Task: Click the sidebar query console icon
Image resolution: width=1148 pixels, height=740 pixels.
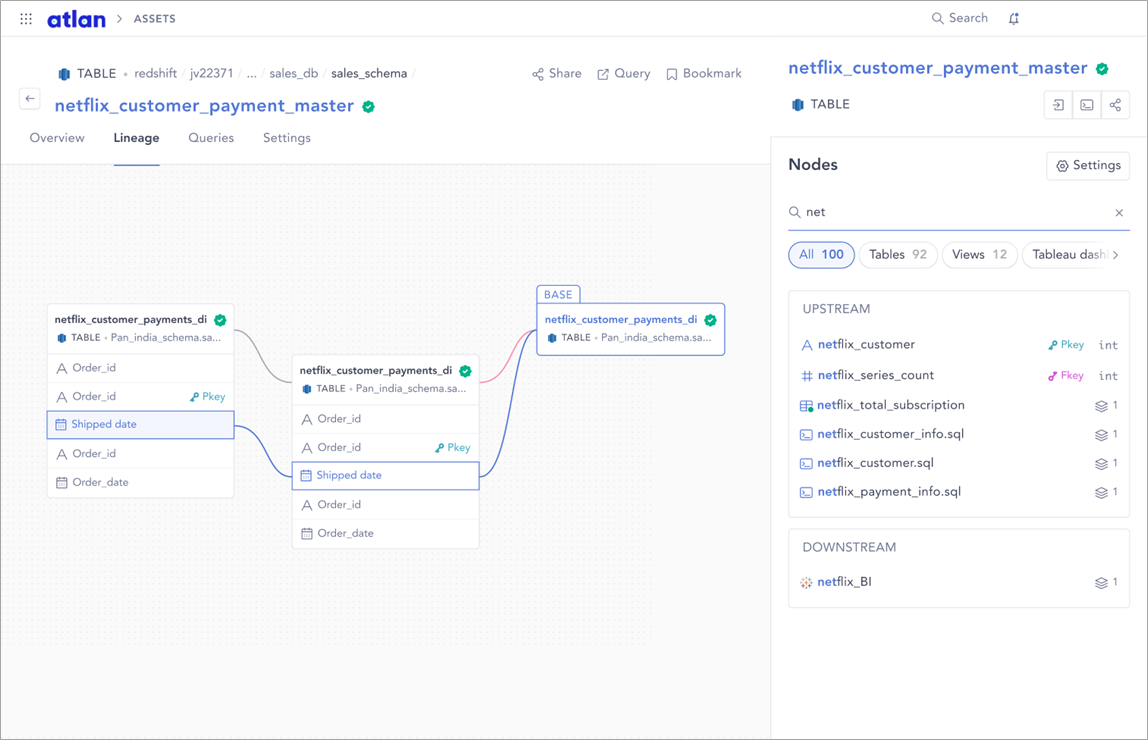Action: pyautogui.click(x=1087, y=105)
